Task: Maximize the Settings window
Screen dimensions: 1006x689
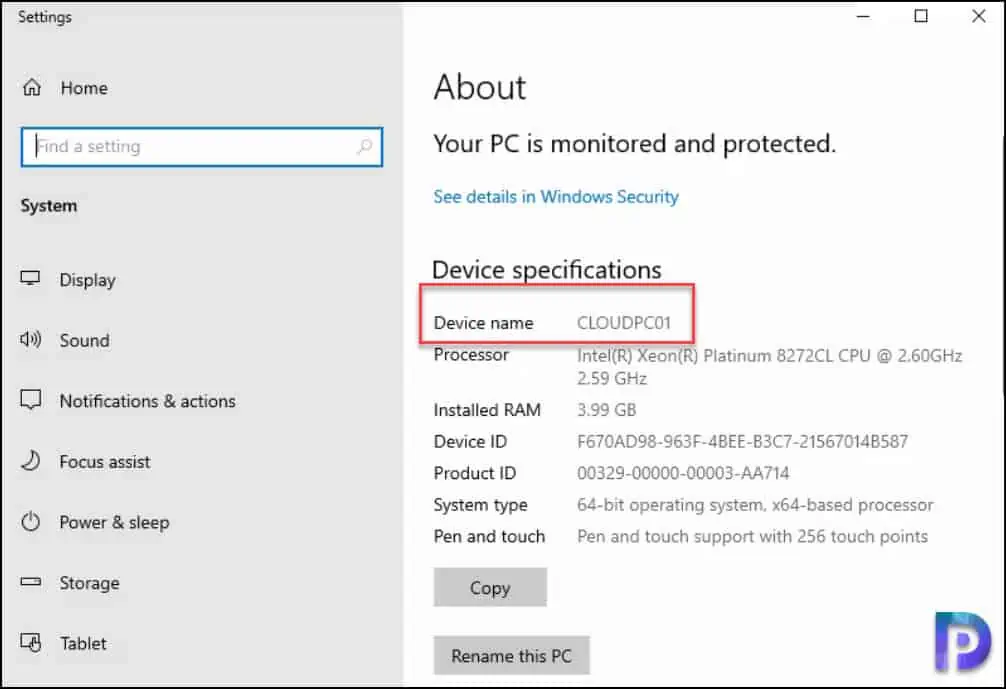Action: pyautogui.click(x=921, y=16)
